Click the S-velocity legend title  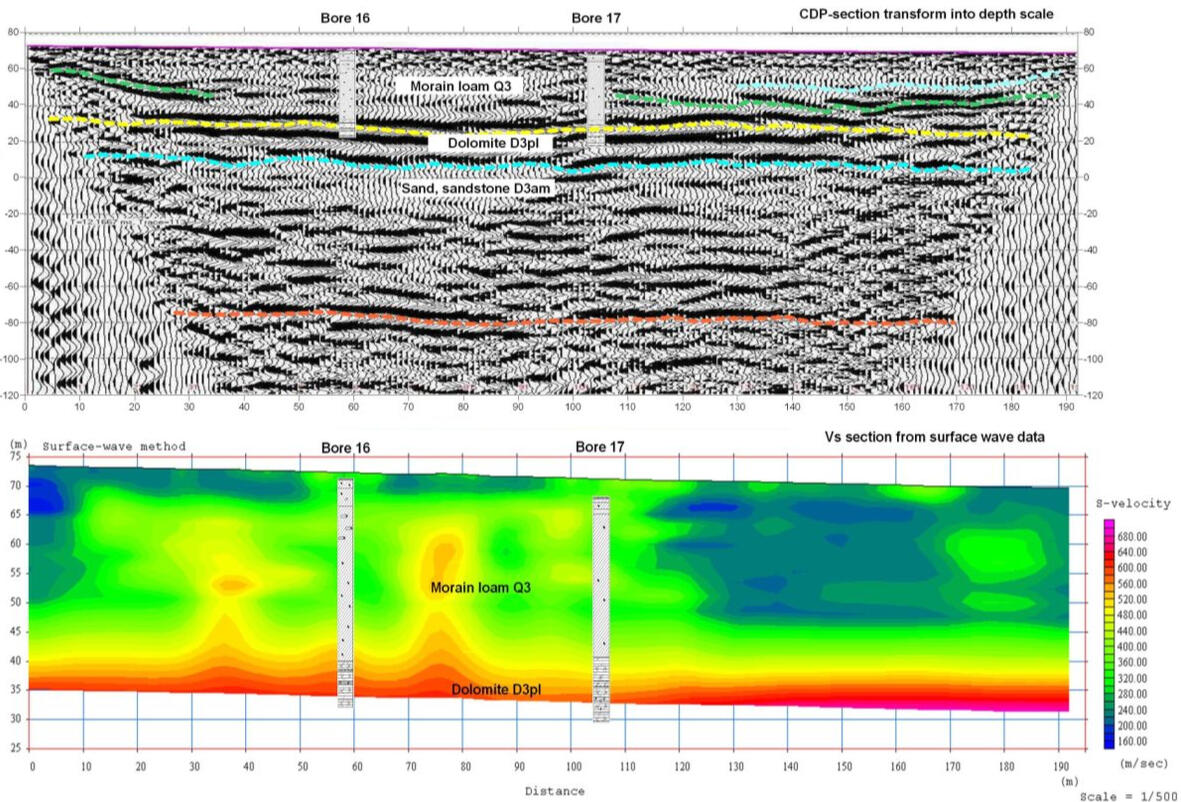pyautogui.click(x=1132, y=504)
